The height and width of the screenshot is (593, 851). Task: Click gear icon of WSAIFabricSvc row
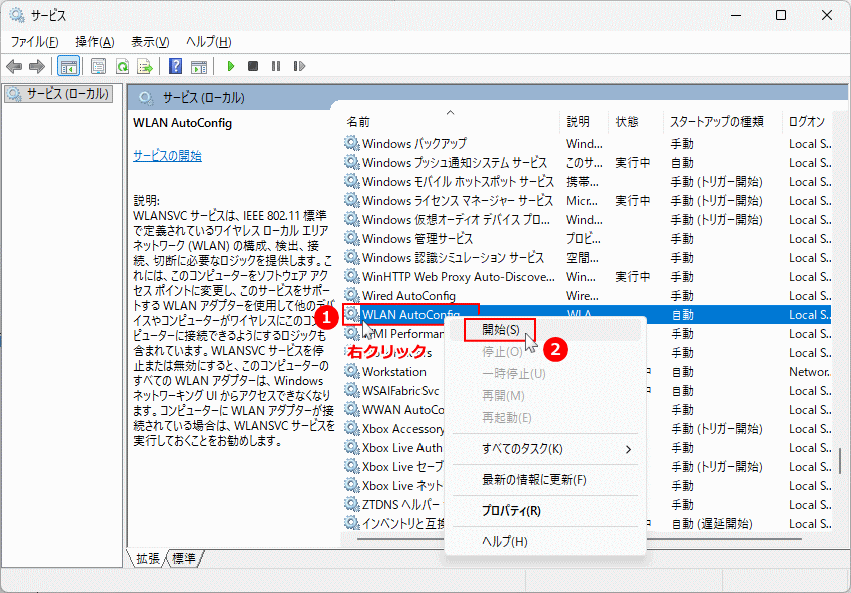pos(352,390)
